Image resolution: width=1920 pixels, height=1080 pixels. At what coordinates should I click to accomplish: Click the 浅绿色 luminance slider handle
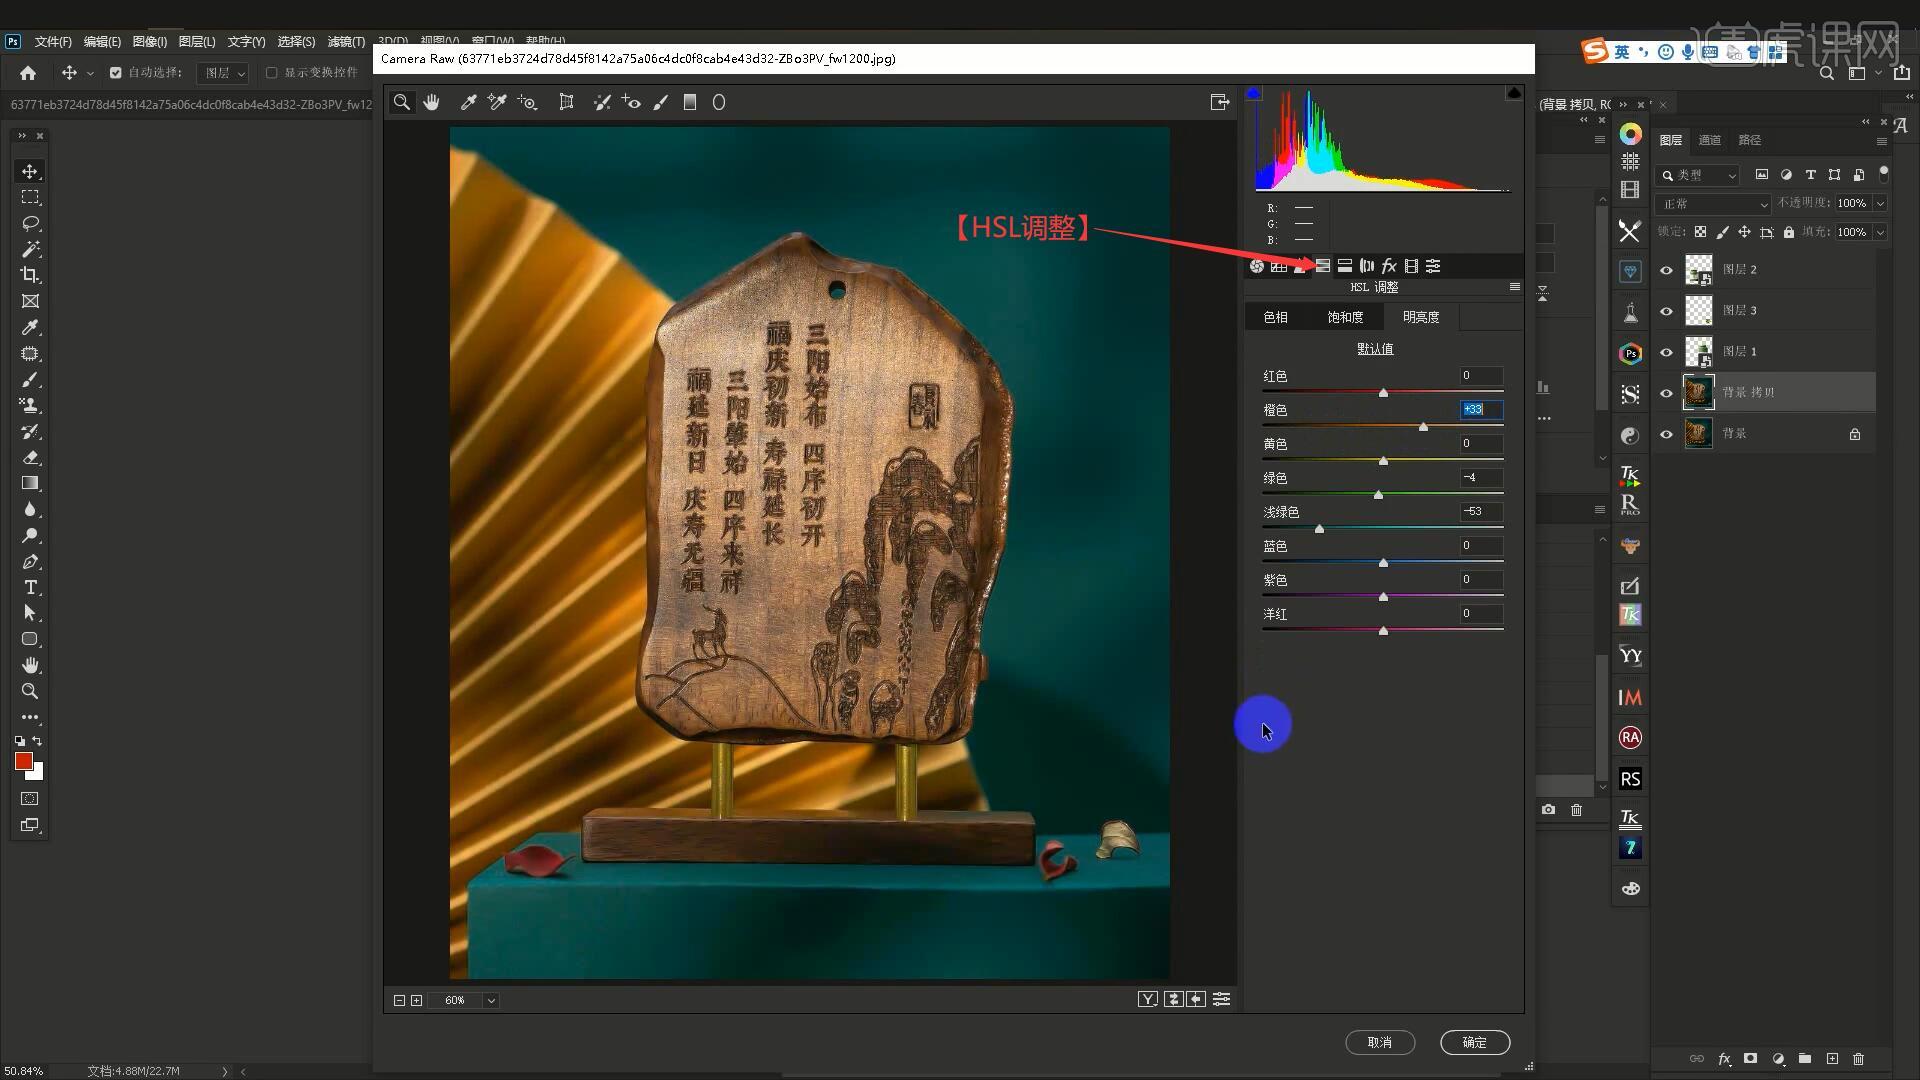(1319, 529)
